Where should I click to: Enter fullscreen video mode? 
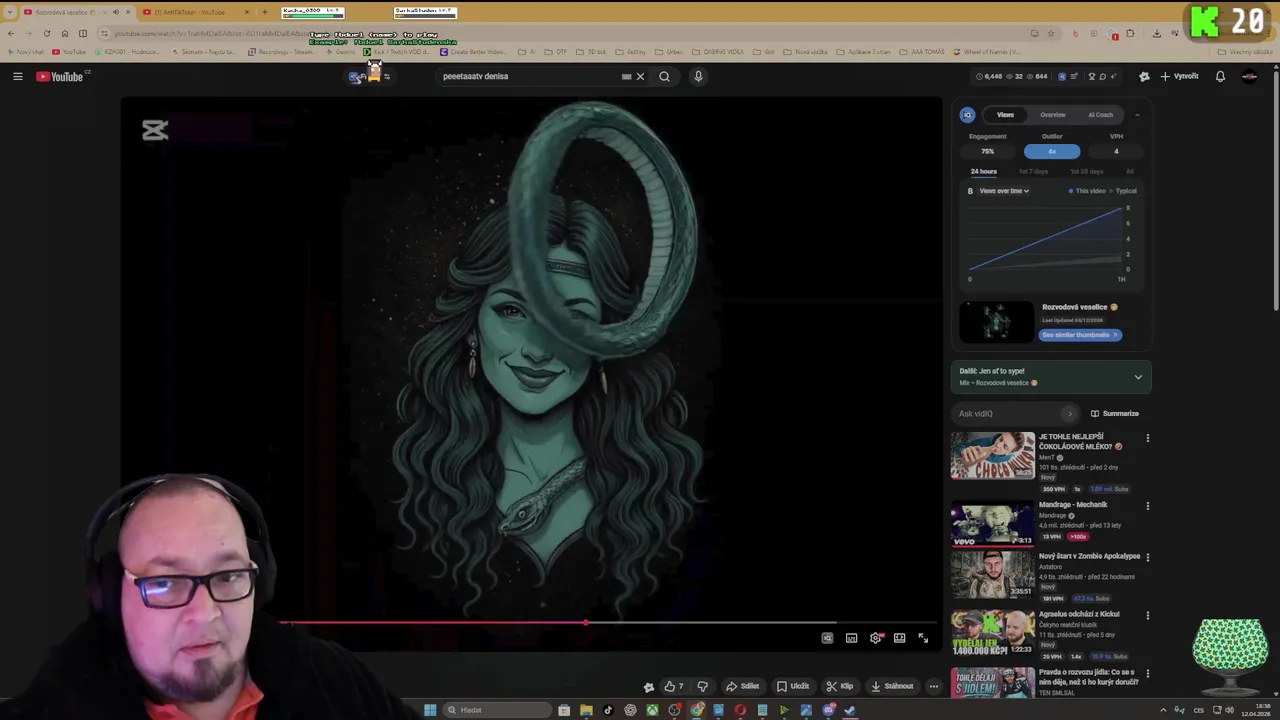click(923, 638)
